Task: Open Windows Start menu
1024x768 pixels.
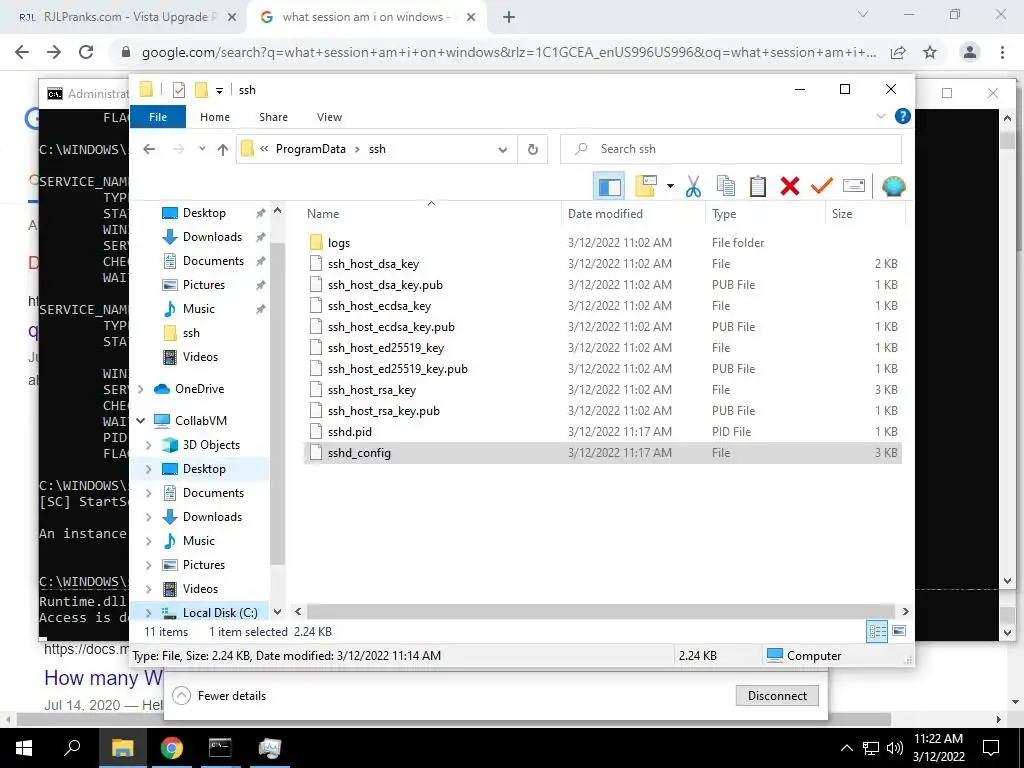Action: point(24,748)
